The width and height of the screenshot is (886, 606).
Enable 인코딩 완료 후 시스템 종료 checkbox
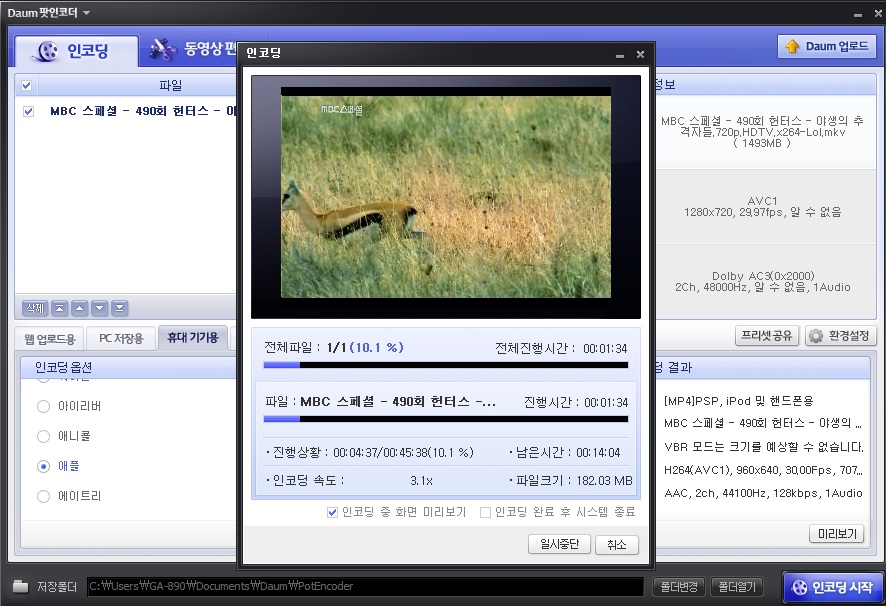click(485, 512)
